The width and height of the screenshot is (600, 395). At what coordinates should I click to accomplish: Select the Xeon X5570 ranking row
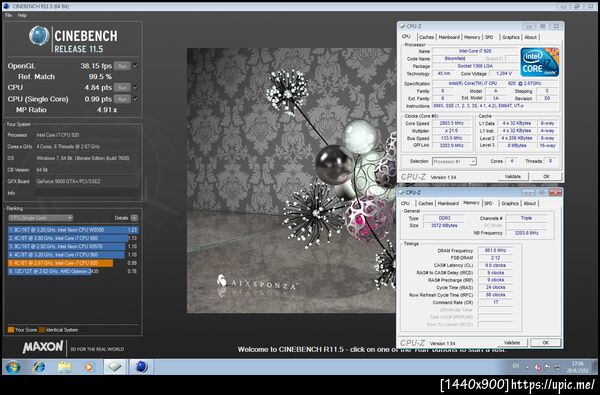pyautogui.click(x=73, y=246)
